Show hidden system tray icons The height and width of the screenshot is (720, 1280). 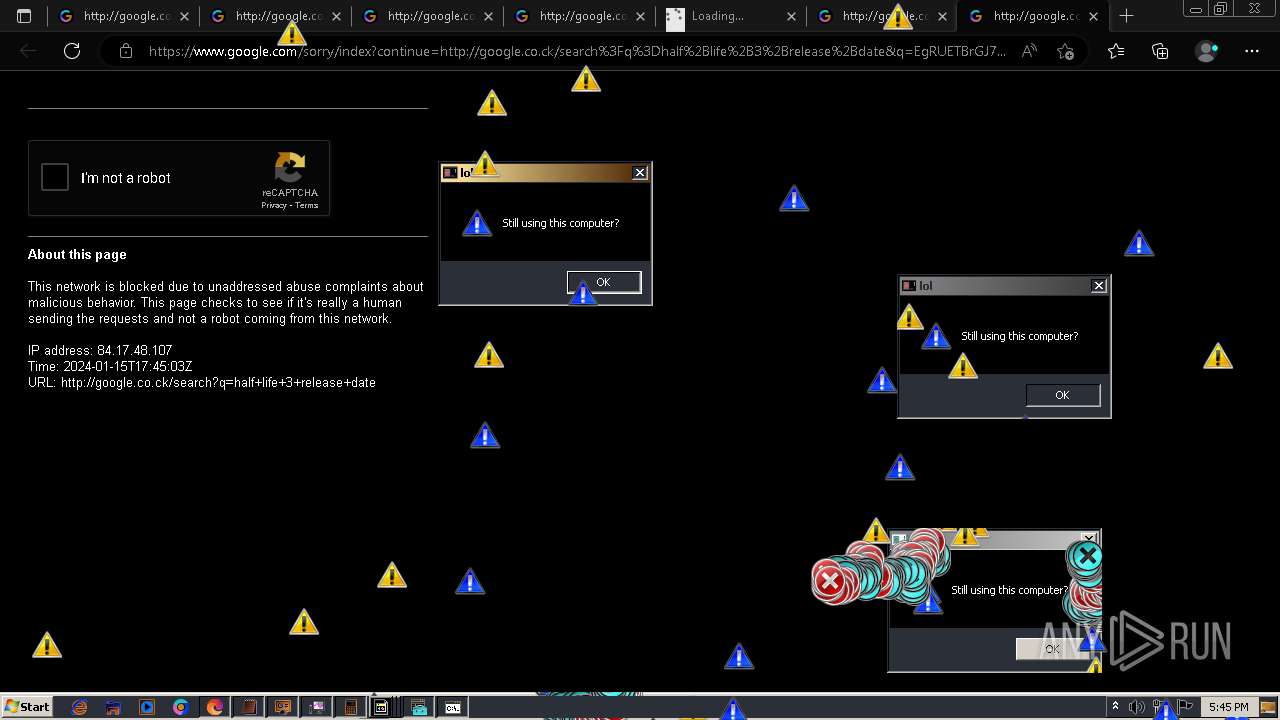click(x=1115, y=707)
